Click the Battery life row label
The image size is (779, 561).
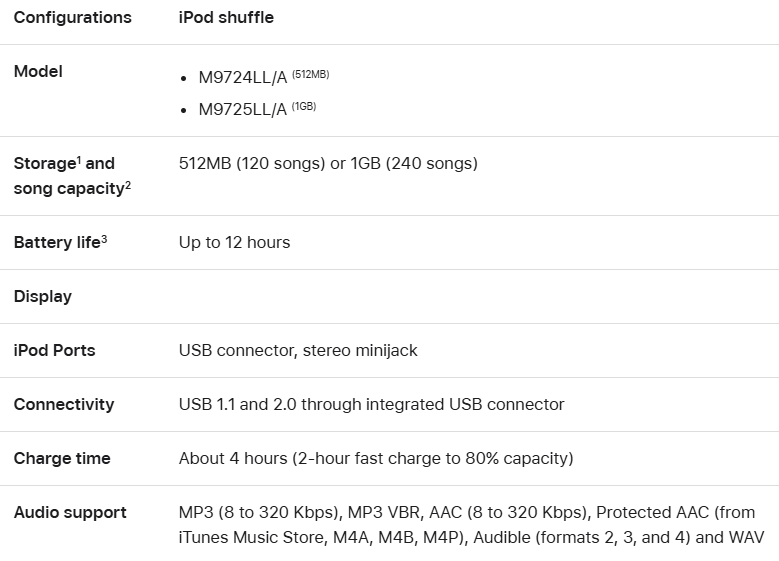pyautogui.click(x=56, y=242)
